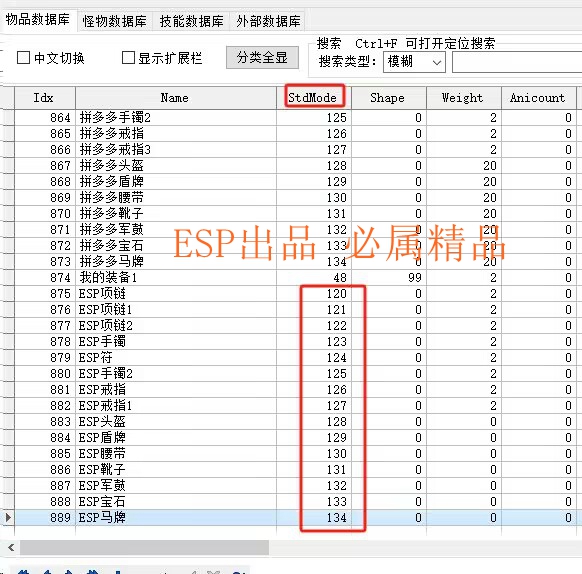Image resolution: width=582 pixels, height=574 pixels.
Task: Select the ESP宝石 name cell
Action: click(x=176, y=502)
